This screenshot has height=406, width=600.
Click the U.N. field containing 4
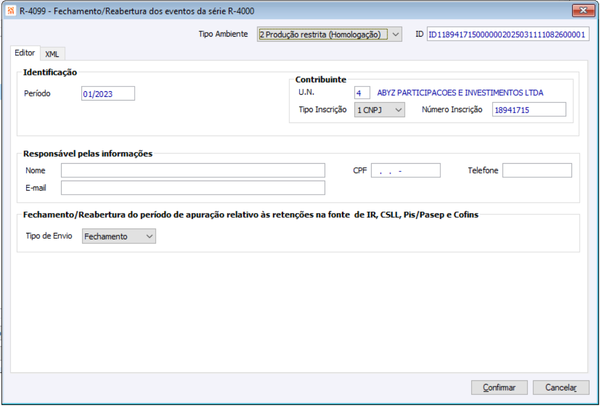click(x=362, y=93)
